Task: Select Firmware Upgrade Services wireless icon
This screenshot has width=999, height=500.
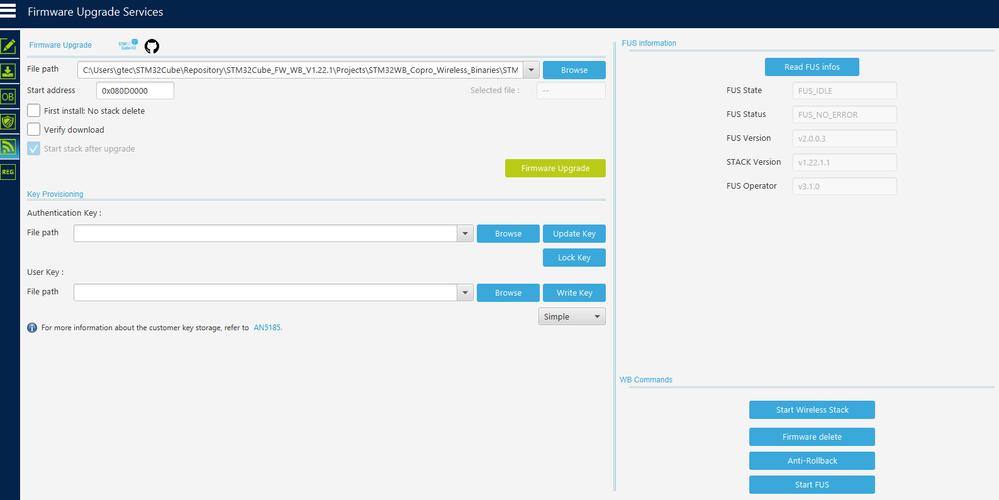Action: [x=8, y=147]
